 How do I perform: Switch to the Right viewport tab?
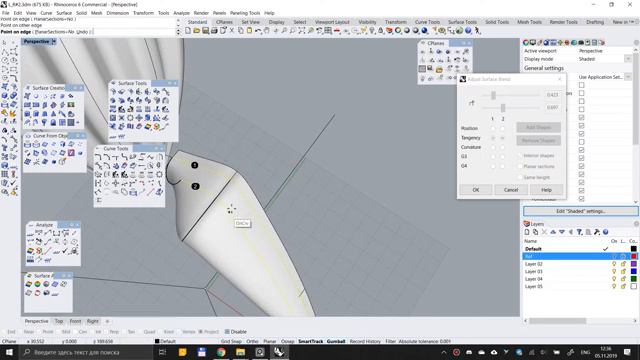click(x=93, y=321)
